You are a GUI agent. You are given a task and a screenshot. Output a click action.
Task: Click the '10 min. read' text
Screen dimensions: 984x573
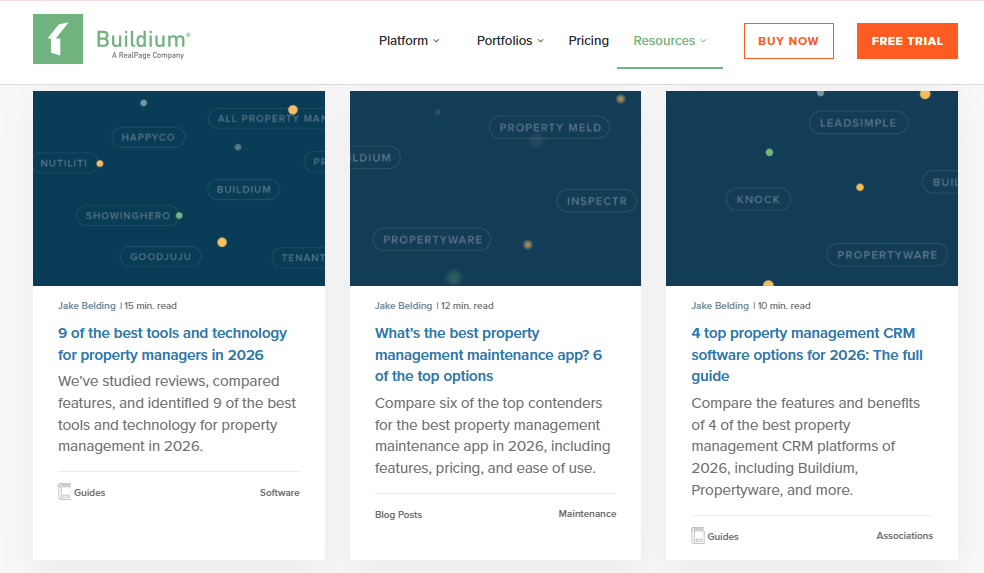click(784, 306)
